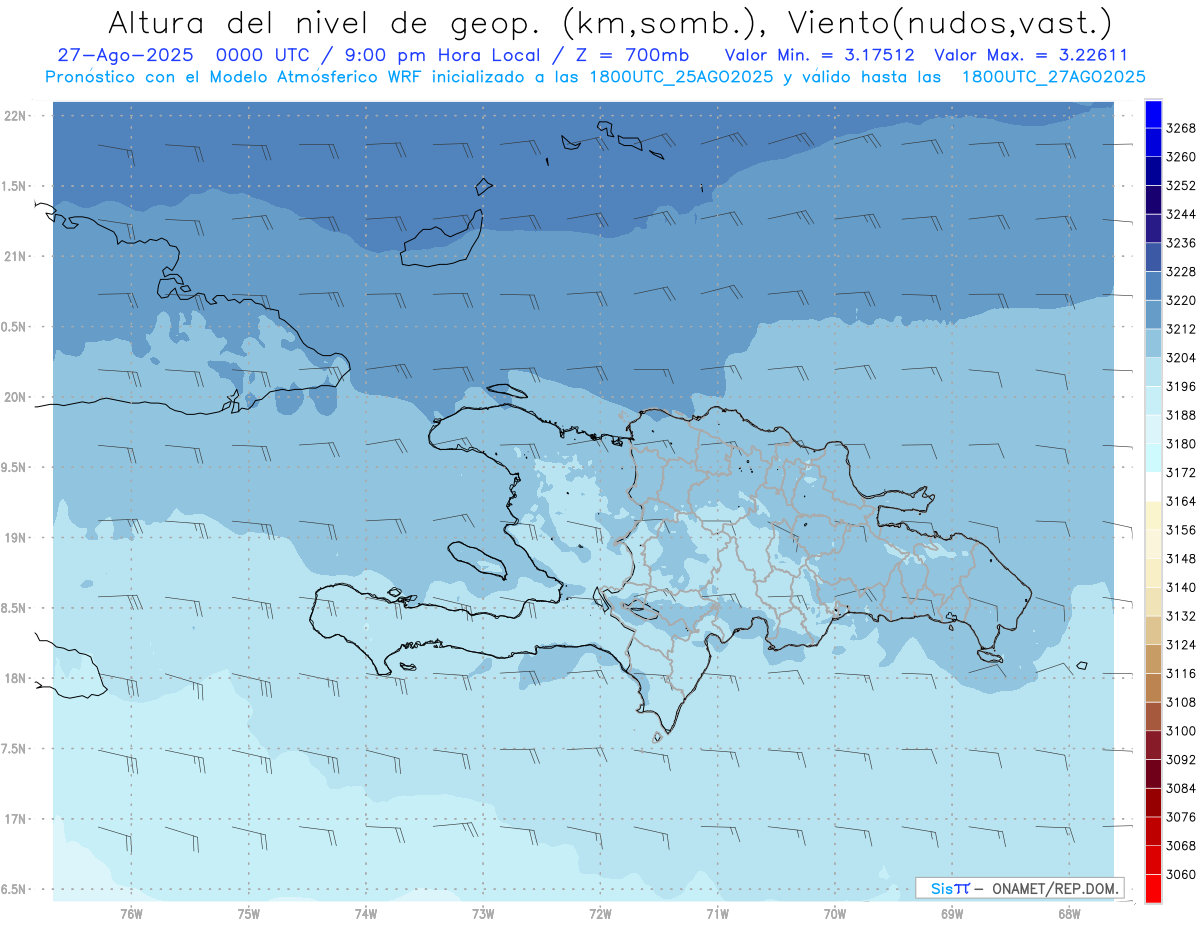
Task: Pick the bright red swatch below 3060
Action: [1153, 889]
